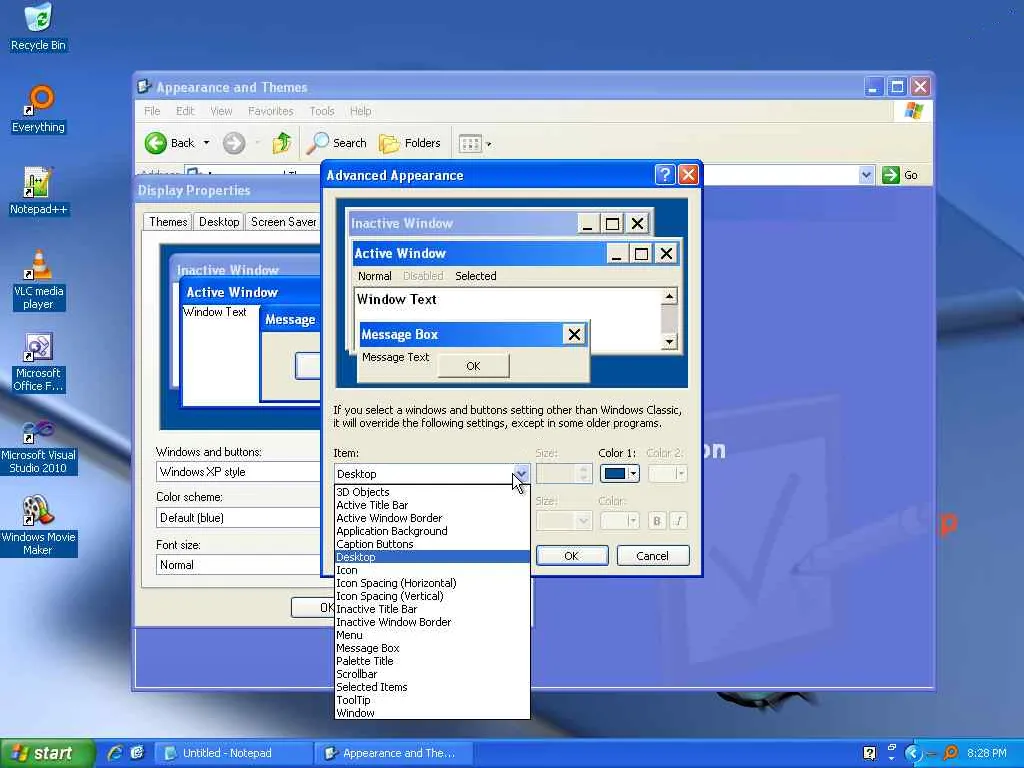Launch the Everything desktop shortcut
The image size is (1024, 768).
pos(38,109)
